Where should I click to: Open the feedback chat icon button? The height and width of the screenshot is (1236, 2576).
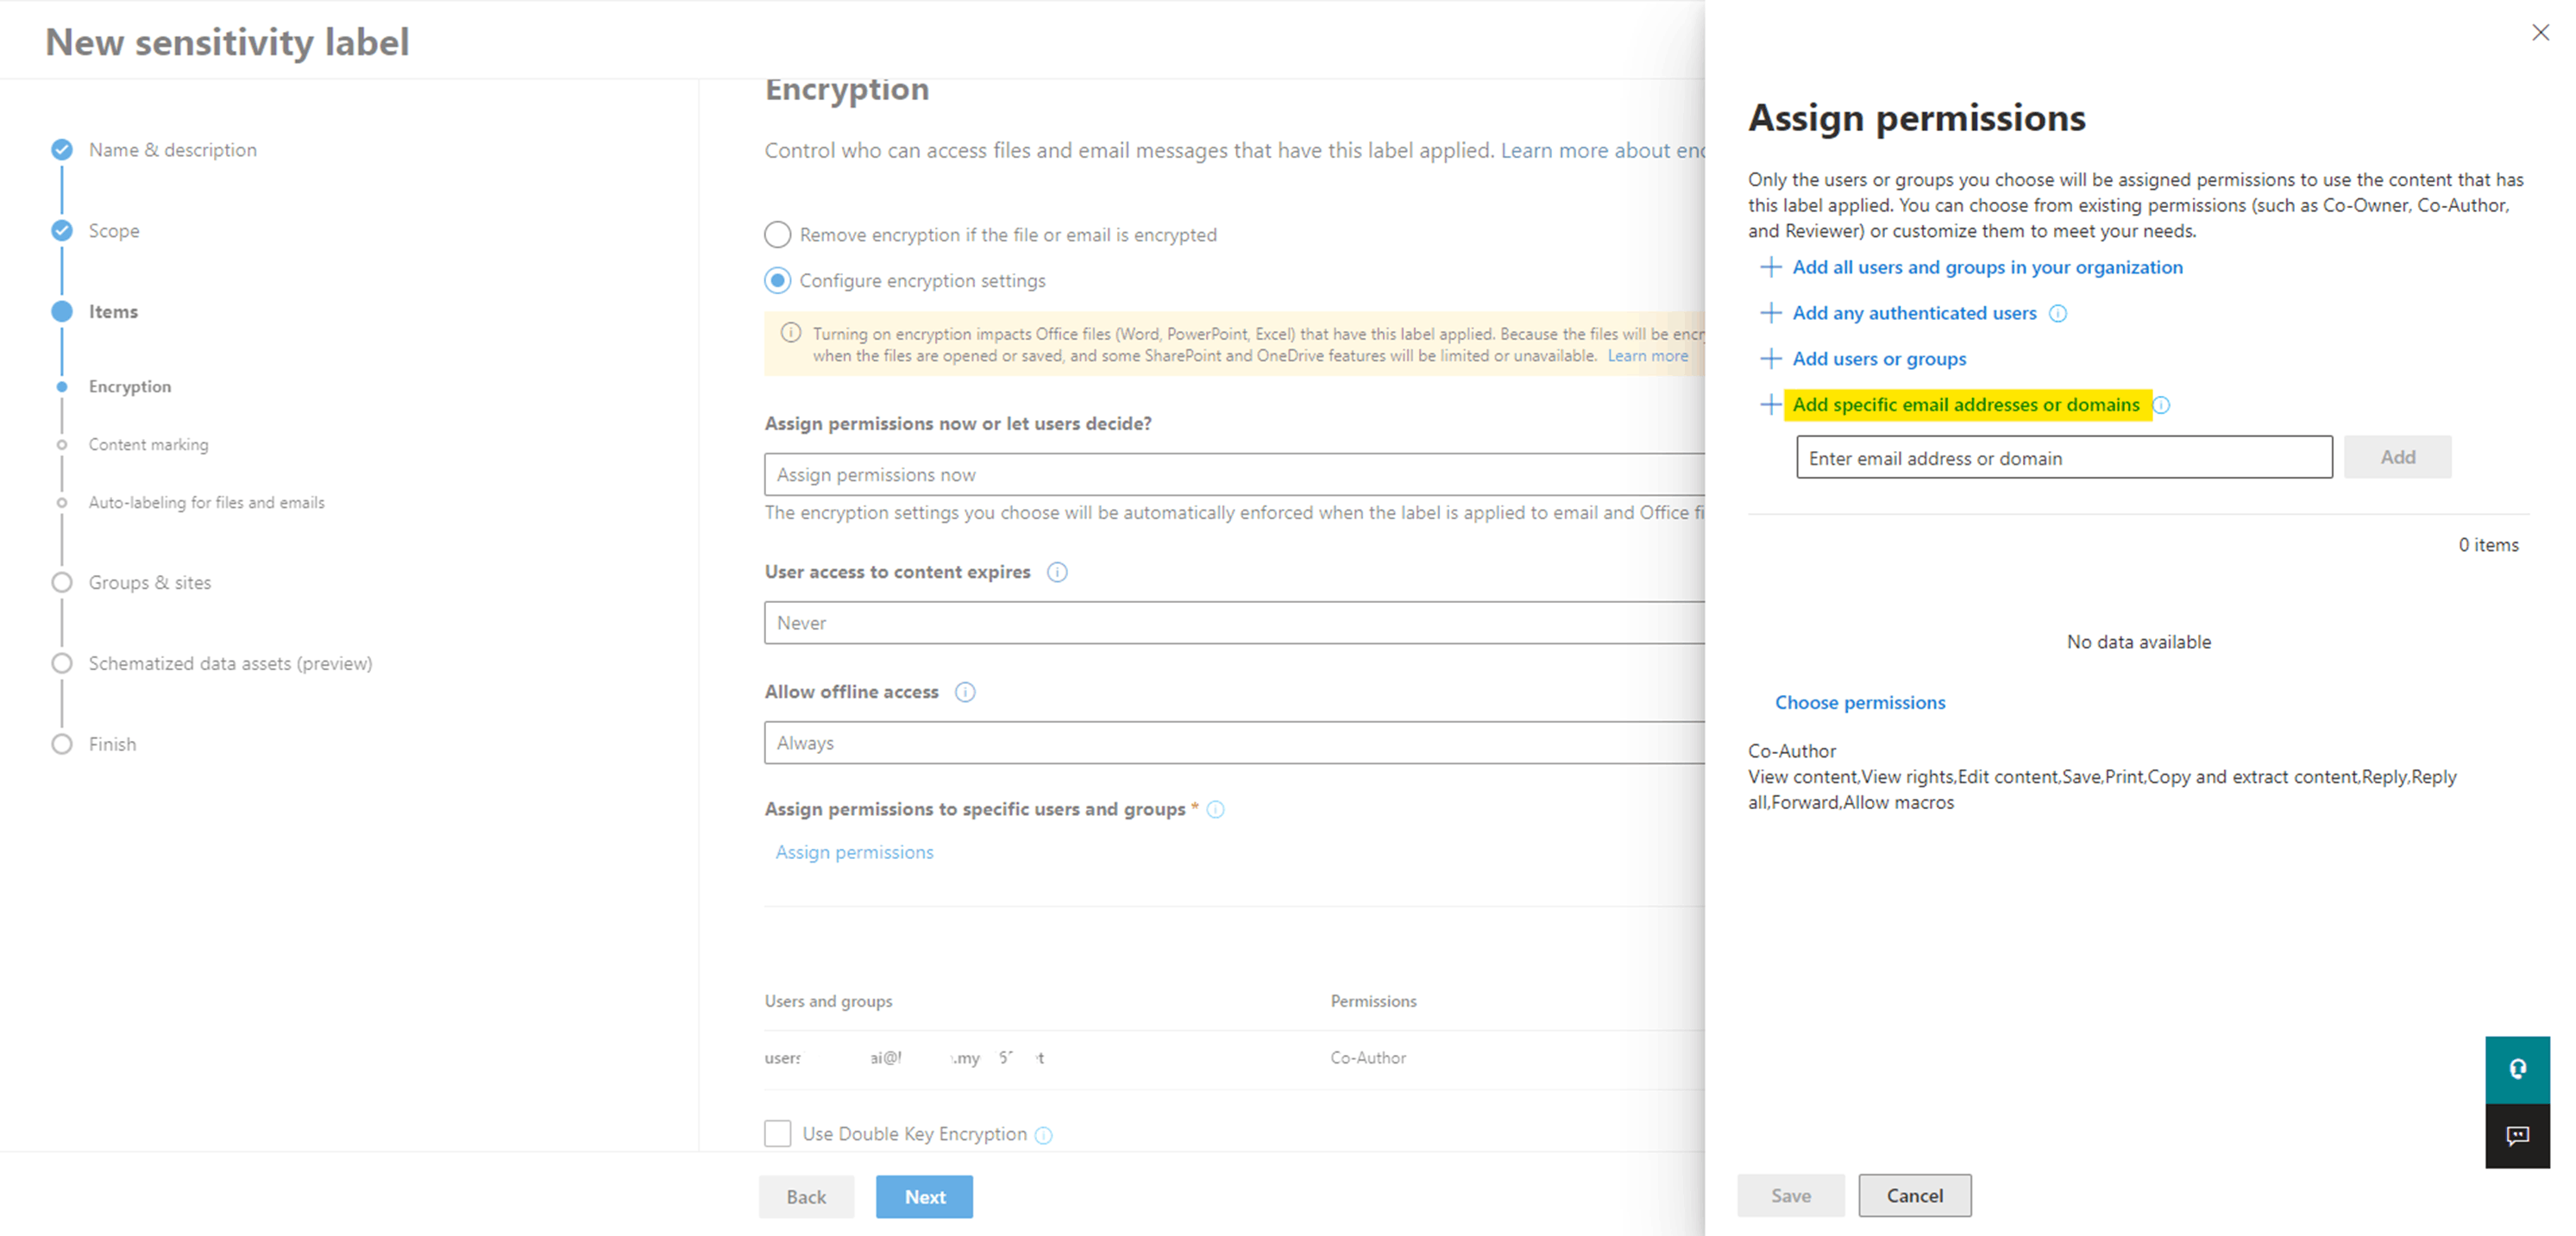(x=2517, y=1135)
